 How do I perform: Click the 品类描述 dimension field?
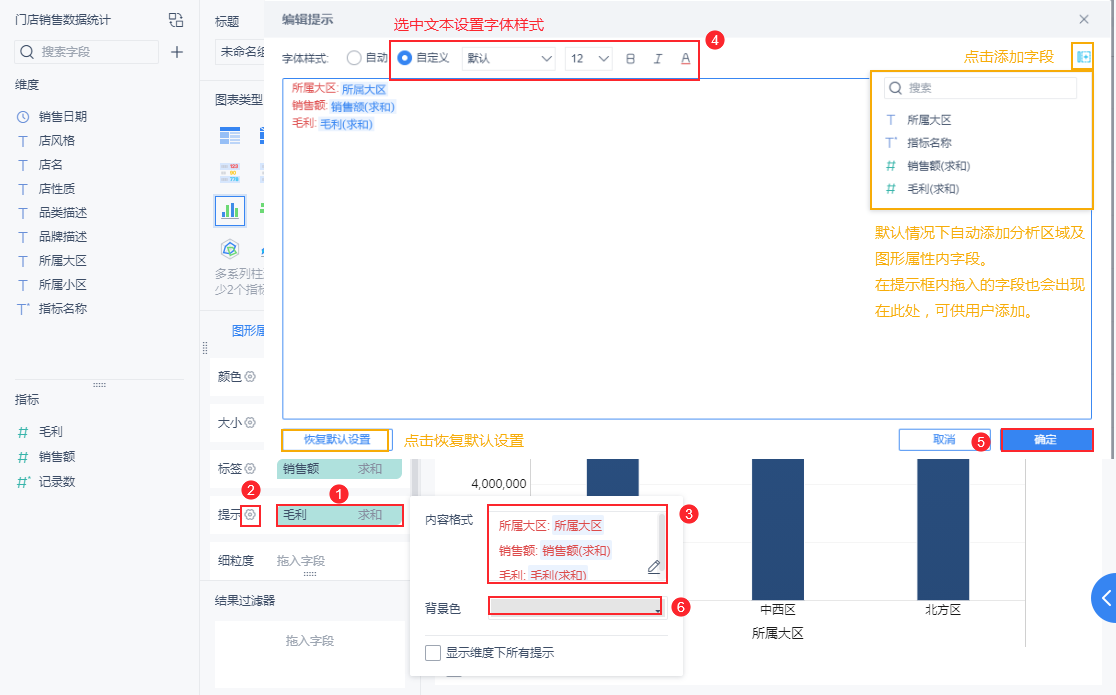coord(63,213)
